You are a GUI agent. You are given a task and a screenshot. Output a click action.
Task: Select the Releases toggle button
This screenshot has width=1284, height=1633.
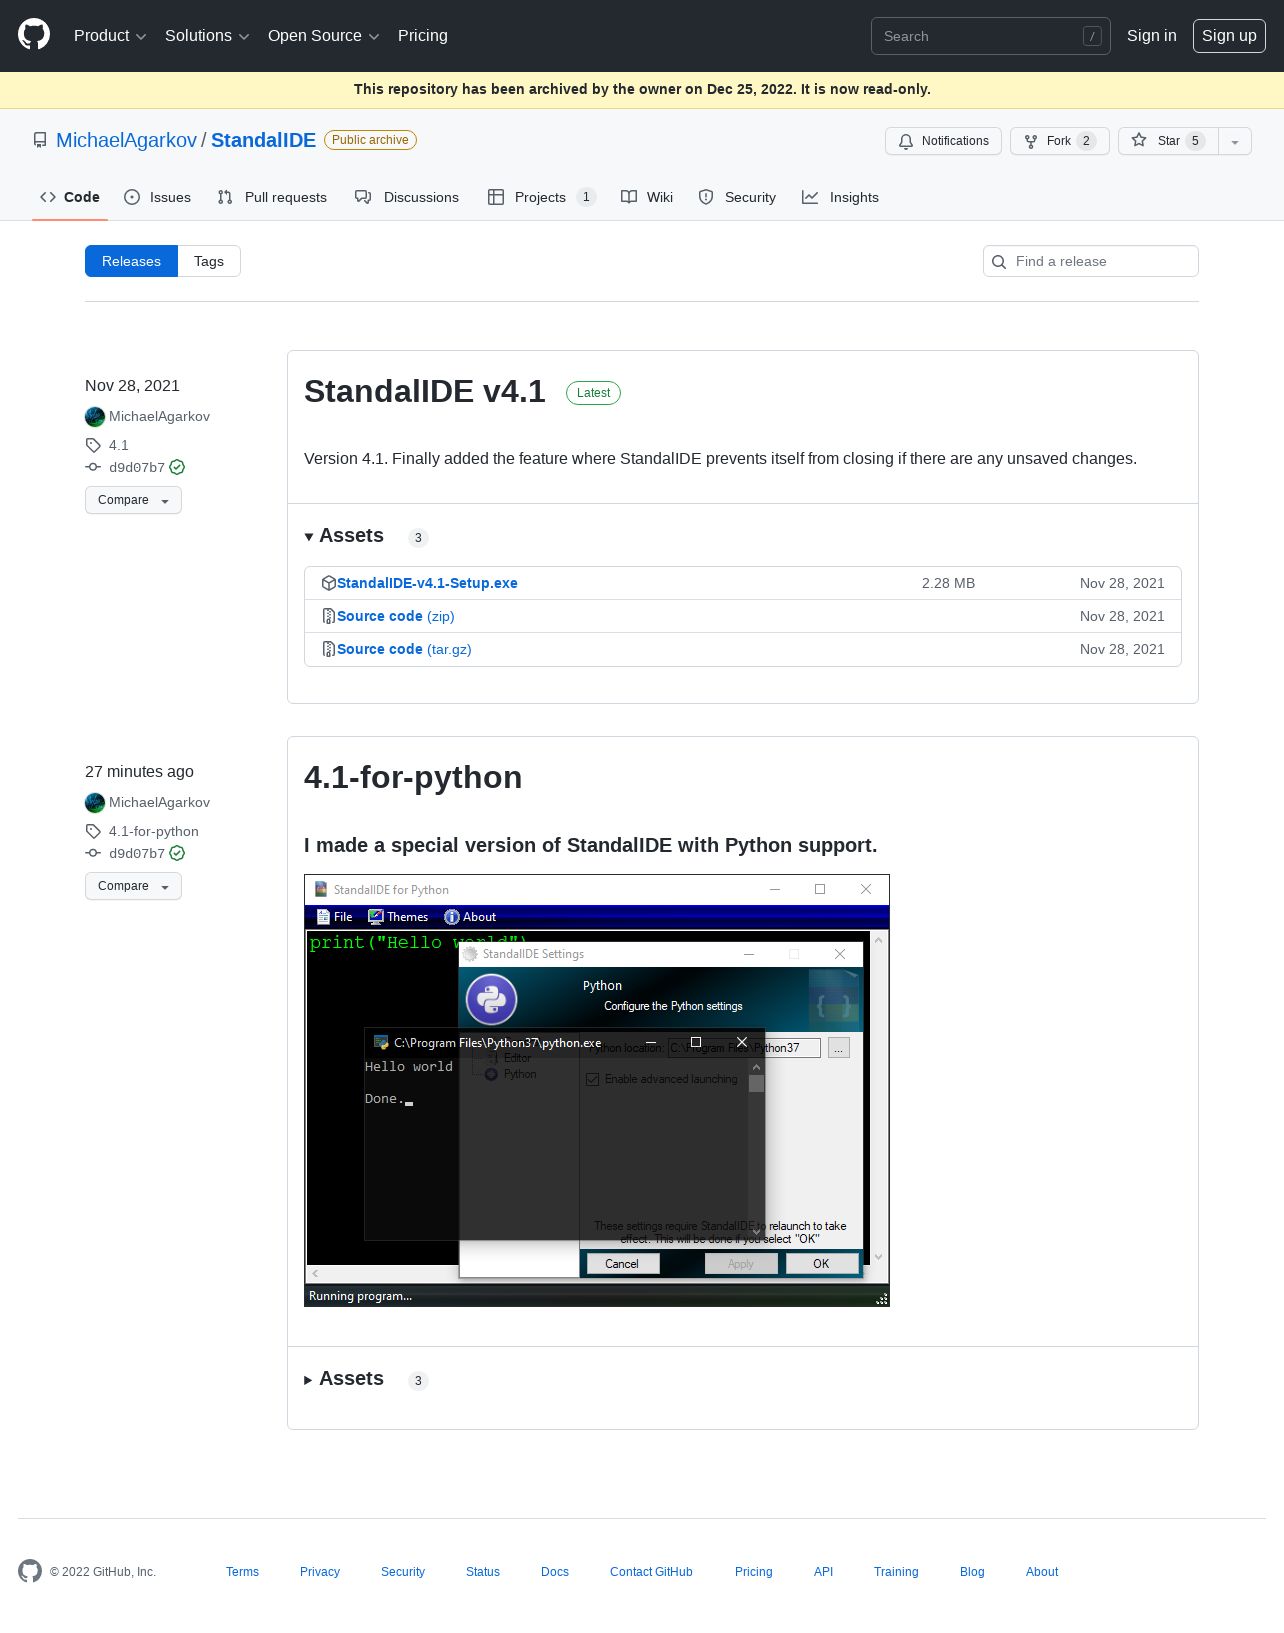[x=131, y=261]
